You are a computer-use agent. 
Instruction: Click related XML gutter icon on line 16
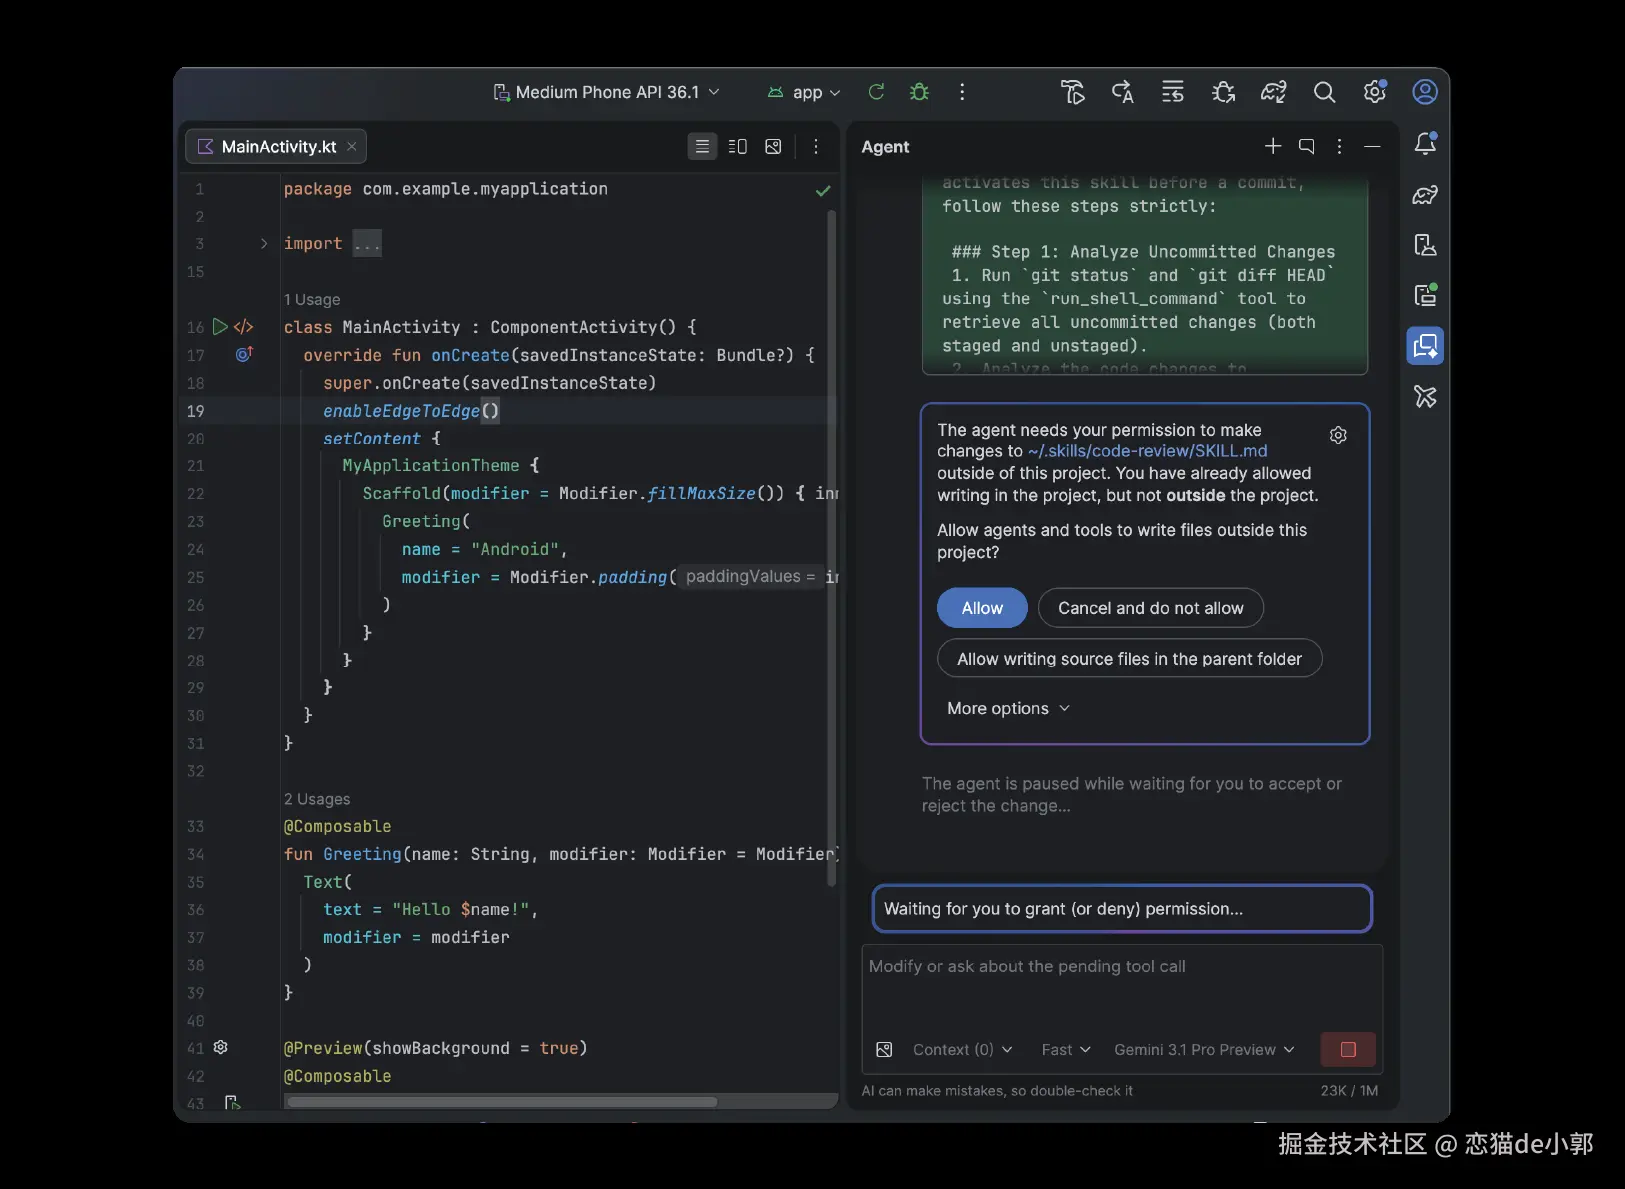[x=244, y=327]
